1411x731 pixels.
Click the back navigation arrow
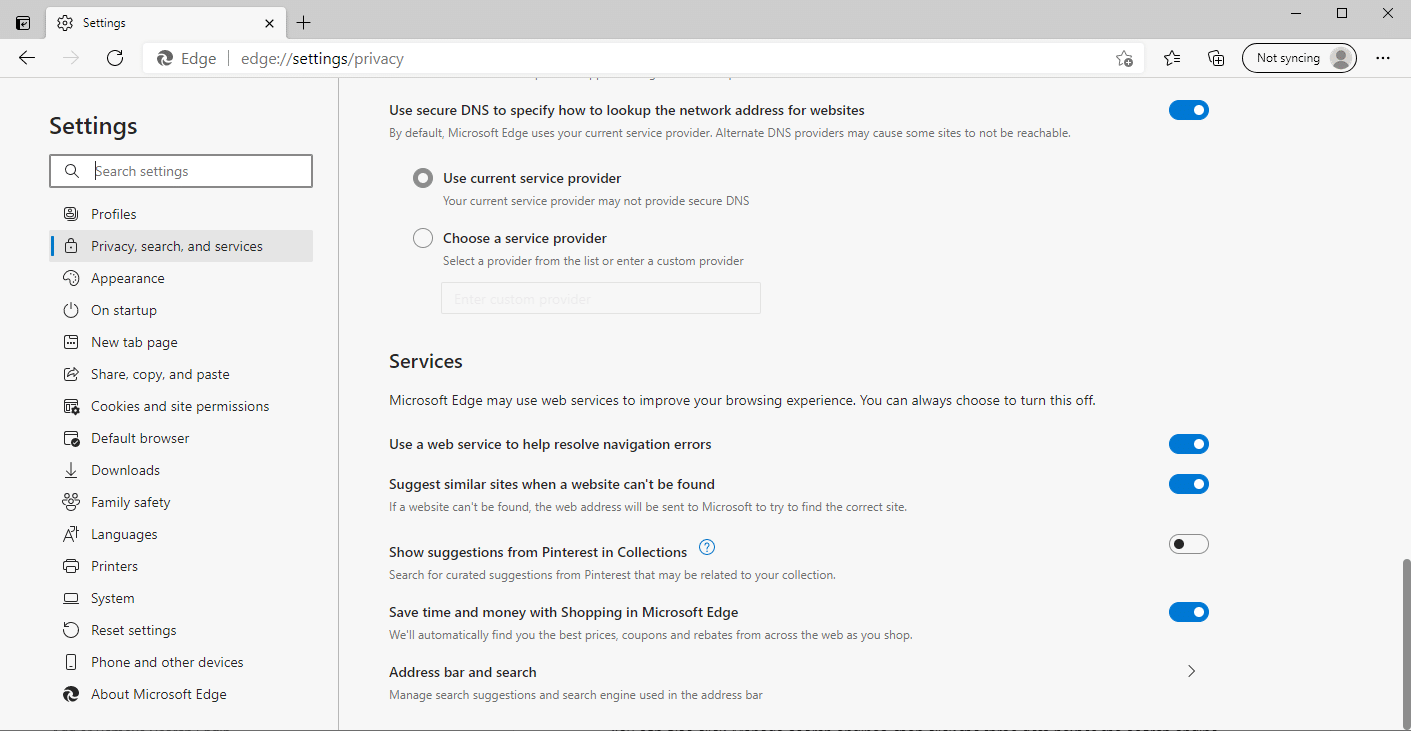27,58
